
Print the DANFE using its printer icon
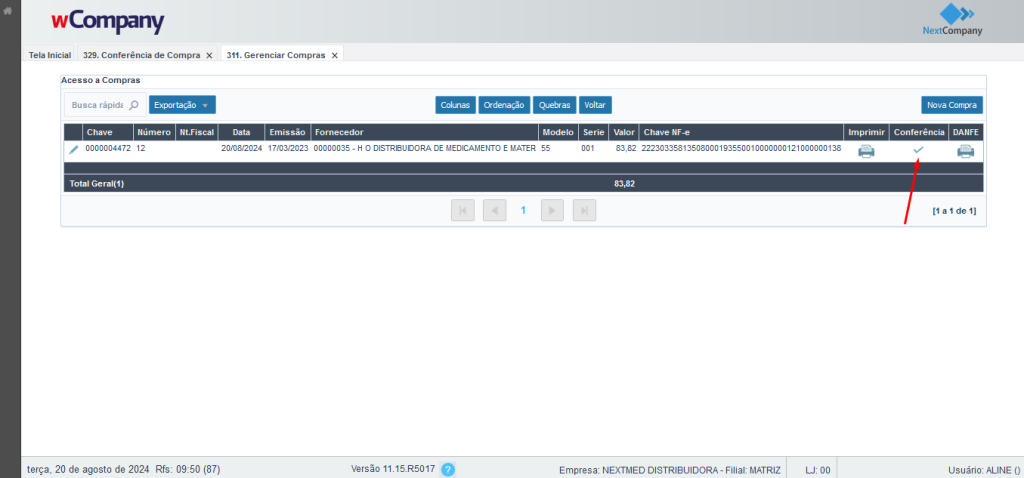[965, 150]
